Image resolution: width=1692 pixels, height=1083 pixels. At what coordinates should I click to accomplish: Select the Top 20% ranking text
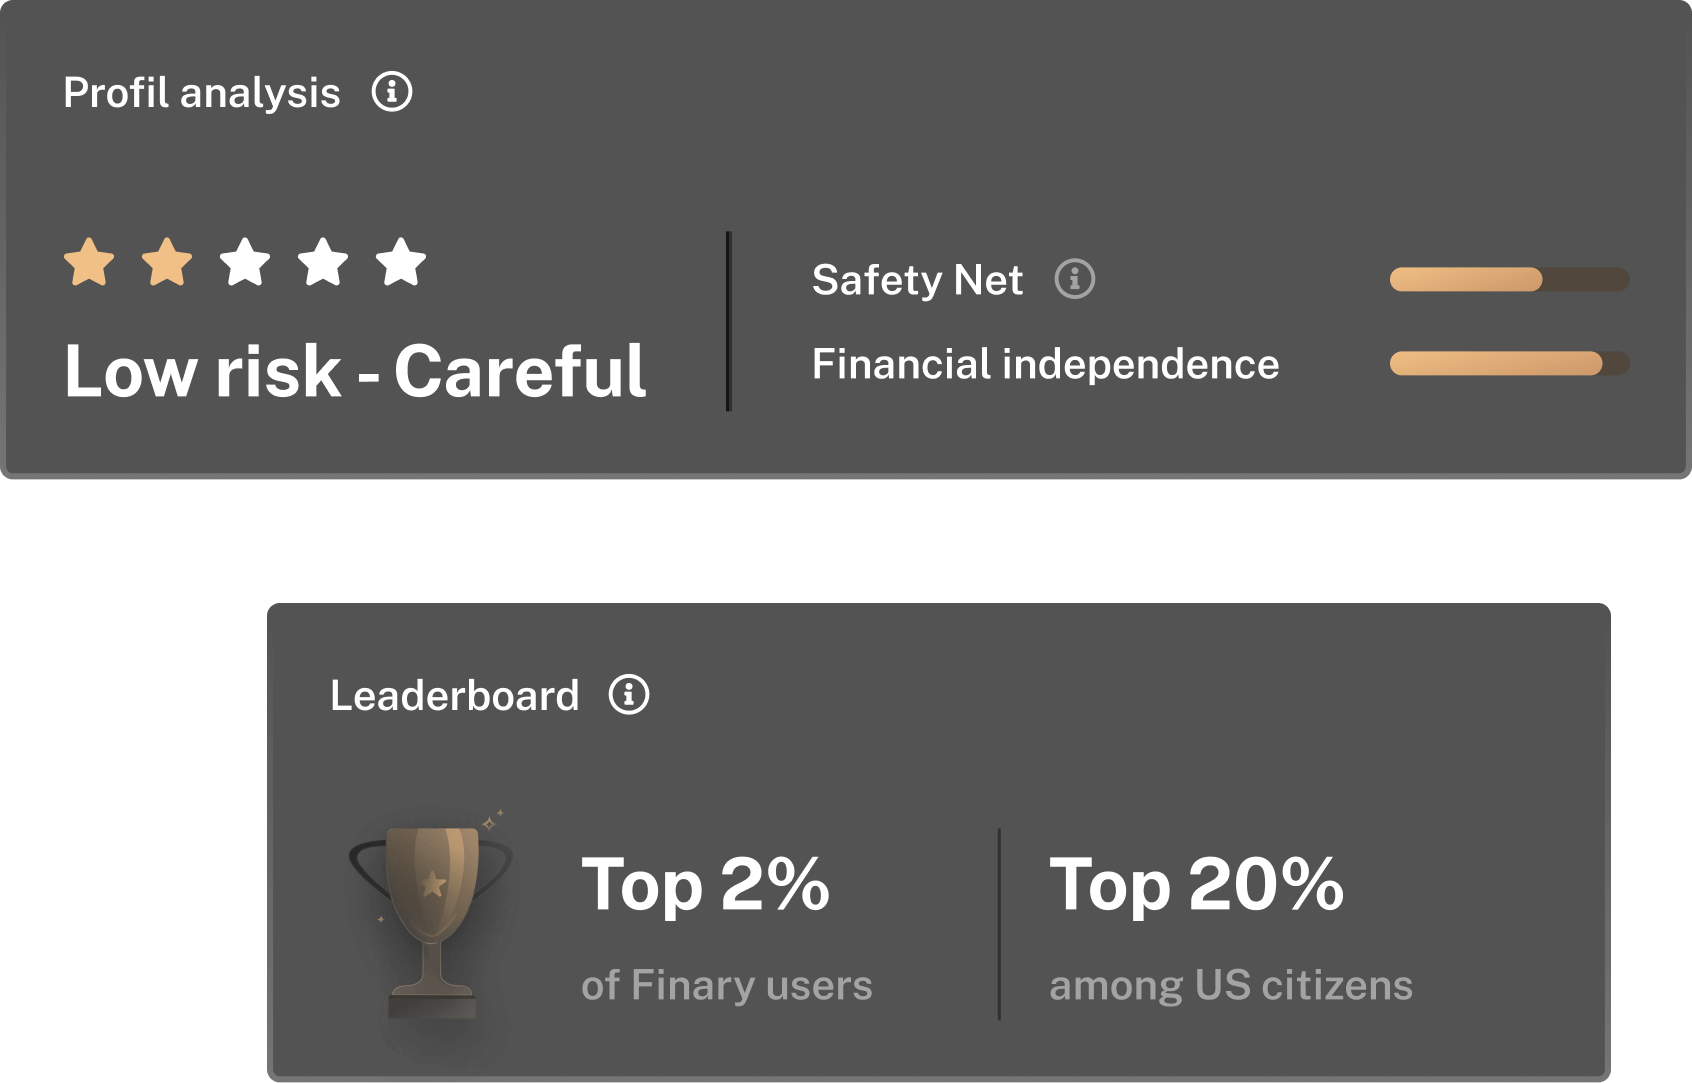tap(1196, 885)
